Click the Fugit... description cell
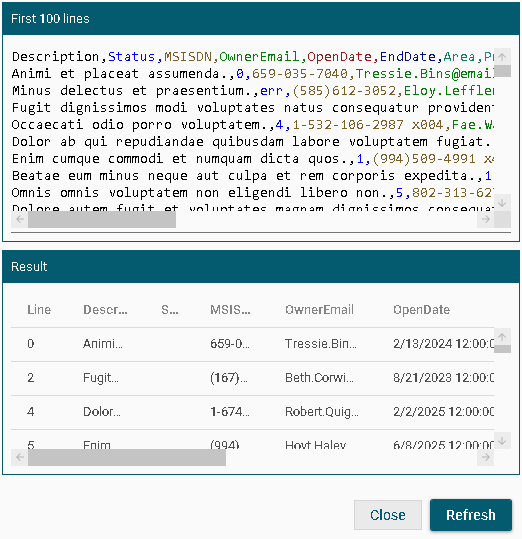The width and height of the screenshot is (522, 539). pyautogui.click(x=101, y=378)
